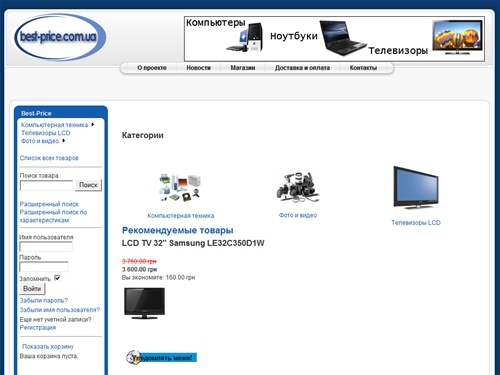
Task: Open Телевизоры LCD category TV image
Action: (416, 188)
